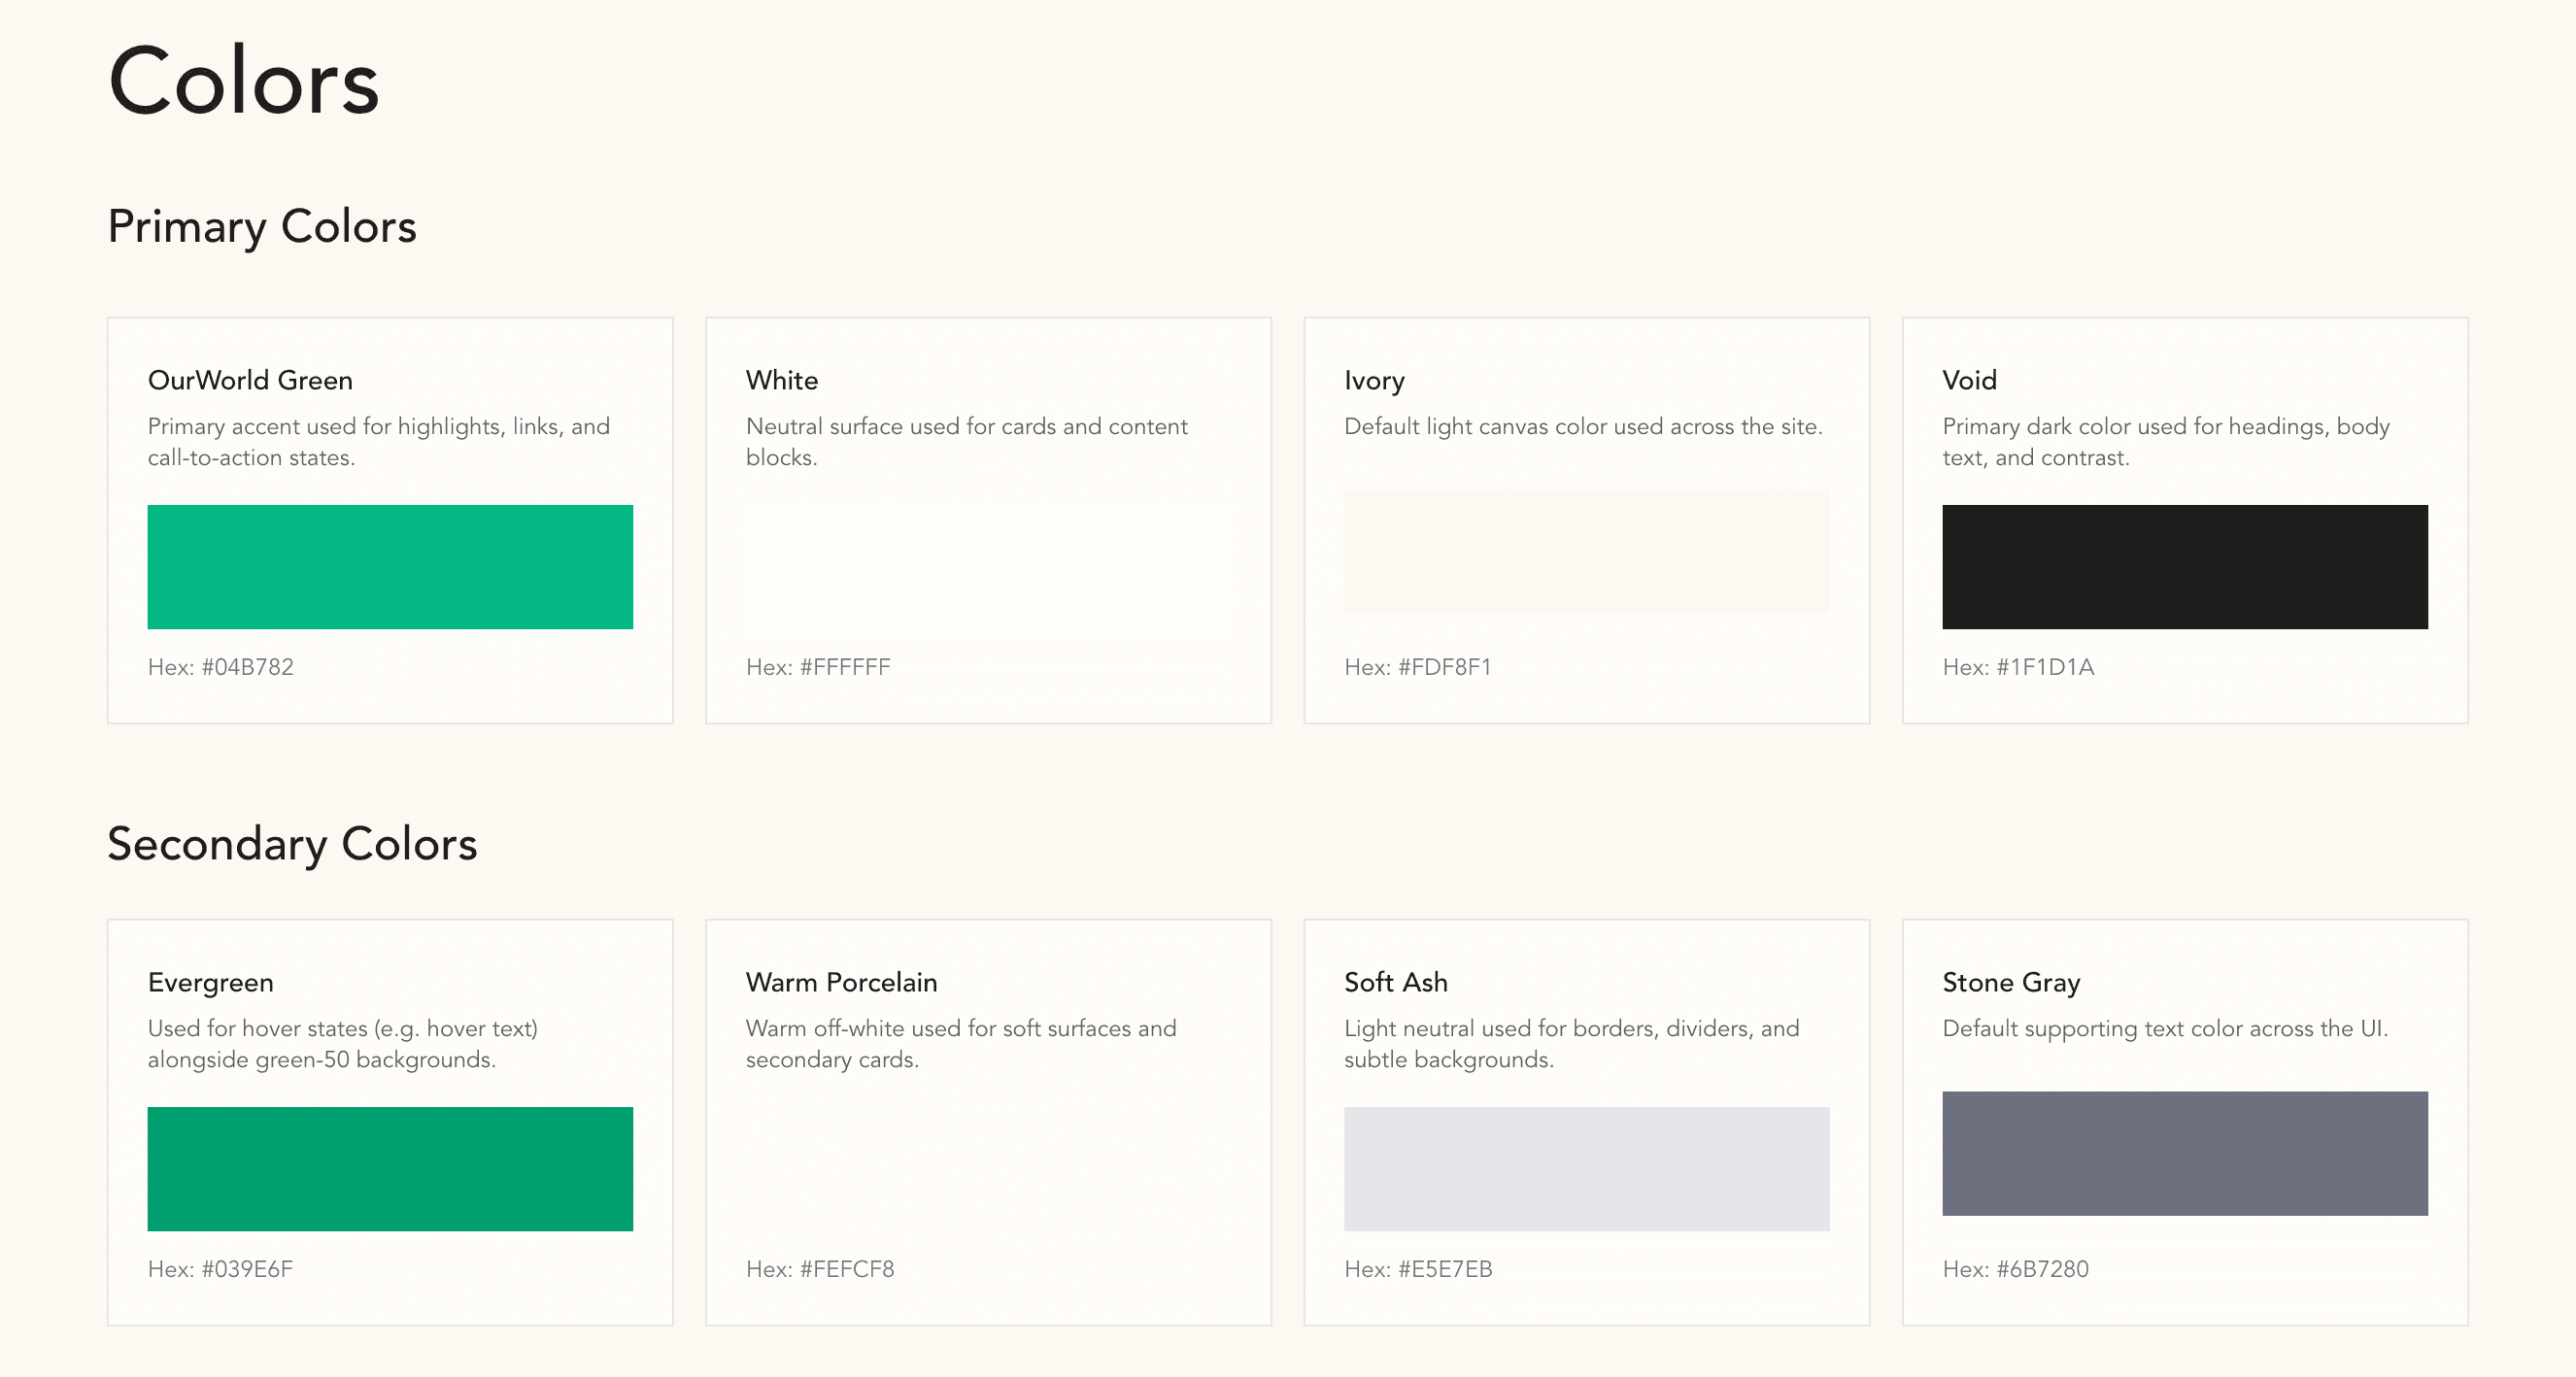Click the Soft Ash card description
This screenshot has height=1377, width=2576.
1572,1043
